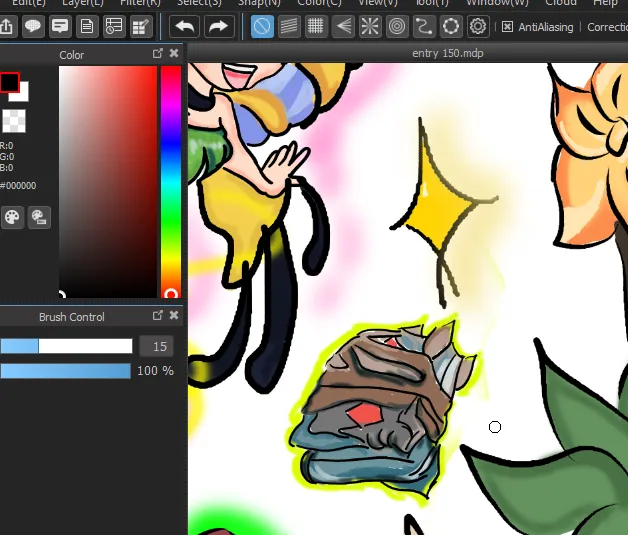Click the Correction label in toolbar
This screenshot has width=628, height=535.
coord(607,27)
